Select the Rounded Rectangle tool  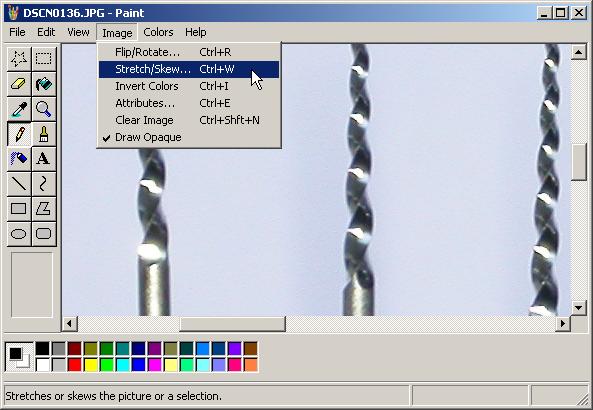click(44, 233)
